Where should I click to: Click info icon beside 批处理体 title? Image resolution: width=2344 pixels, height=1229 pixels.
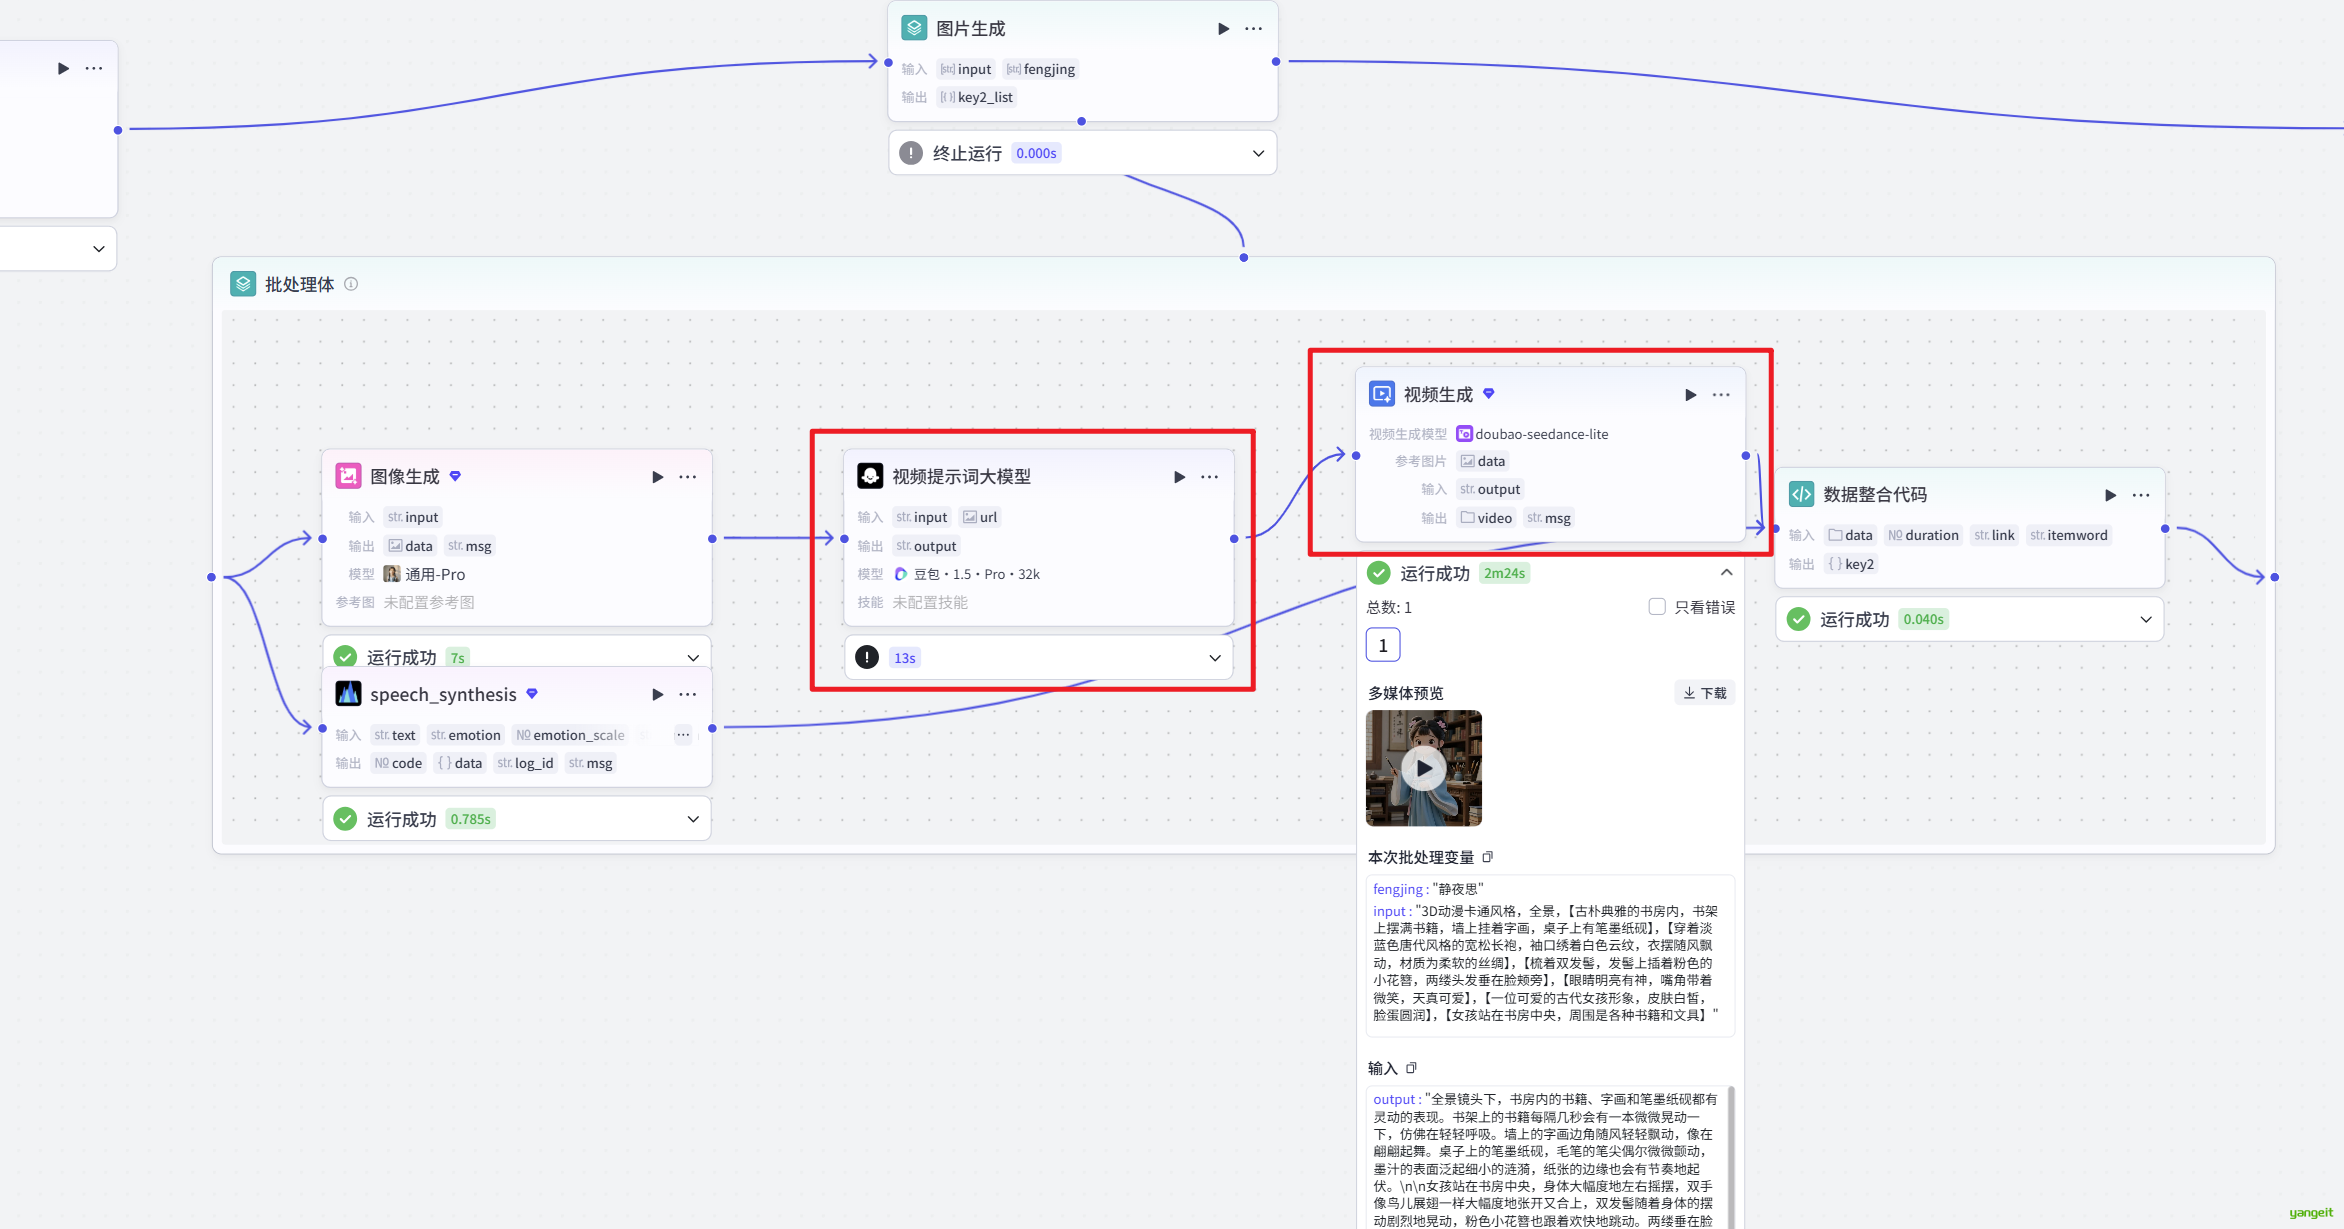(x=351, y=284)
